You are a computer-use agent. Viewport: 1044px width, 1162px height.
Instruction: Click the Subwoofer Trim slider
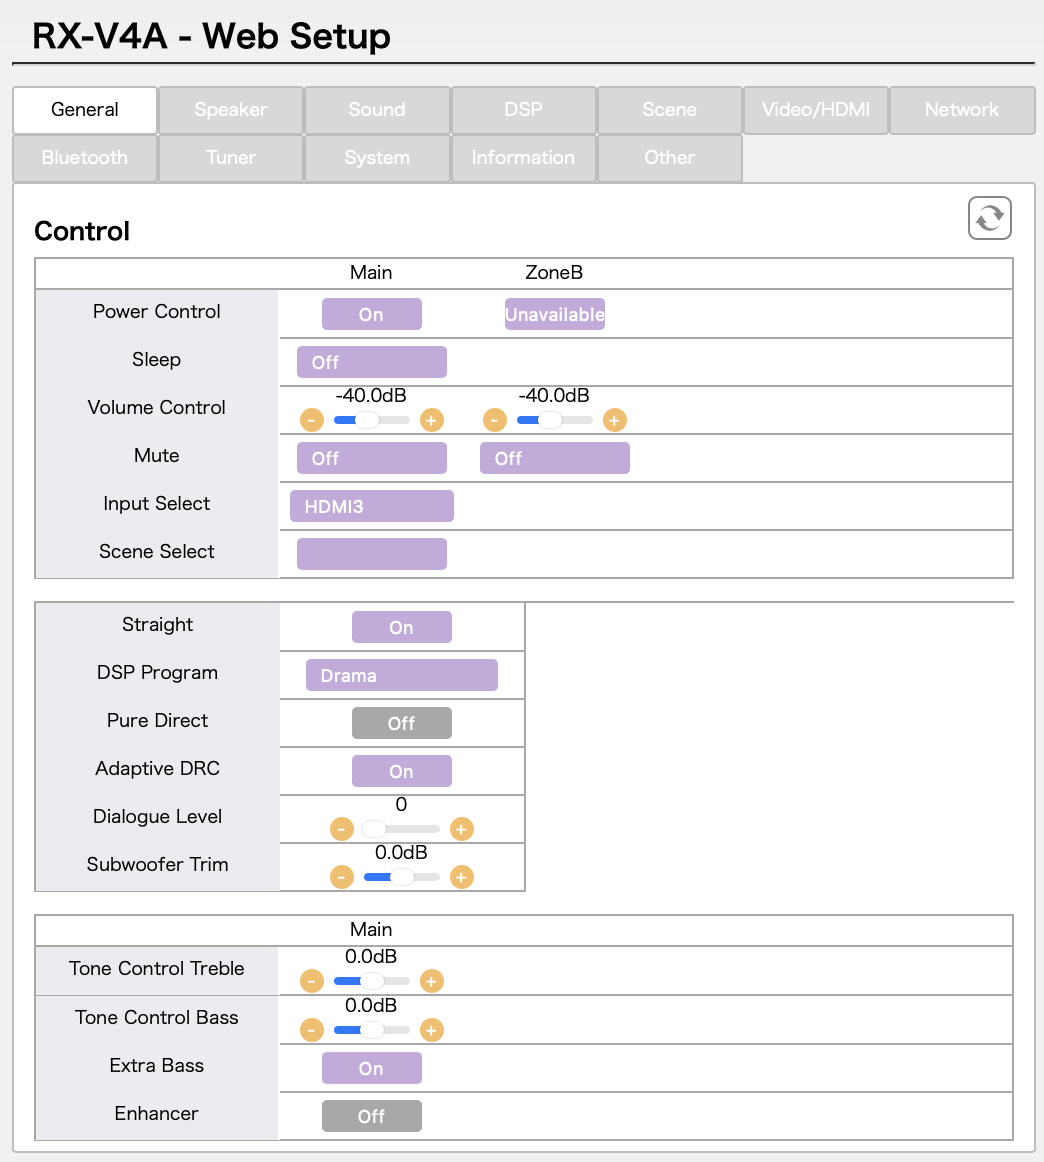(x=401, y=877)
